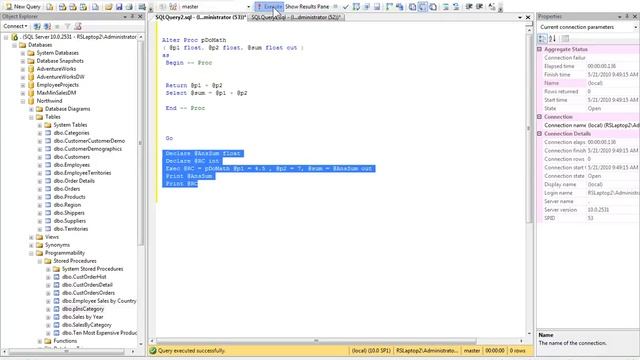
Task: Switch to the SQLQuery2.sql tab
Action: (200, 17)
